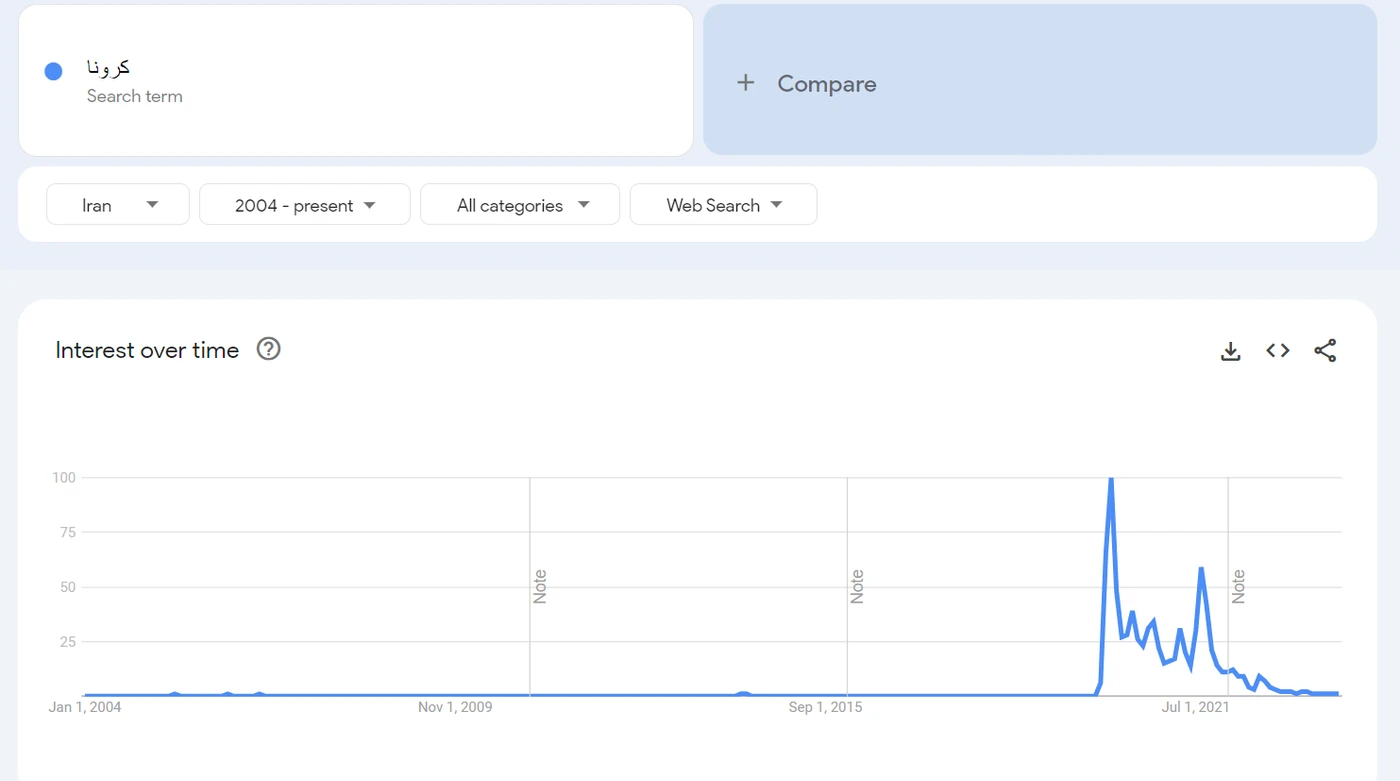
Task: Click the highest peak at 100 on the chart
Action: point(1111,480)
